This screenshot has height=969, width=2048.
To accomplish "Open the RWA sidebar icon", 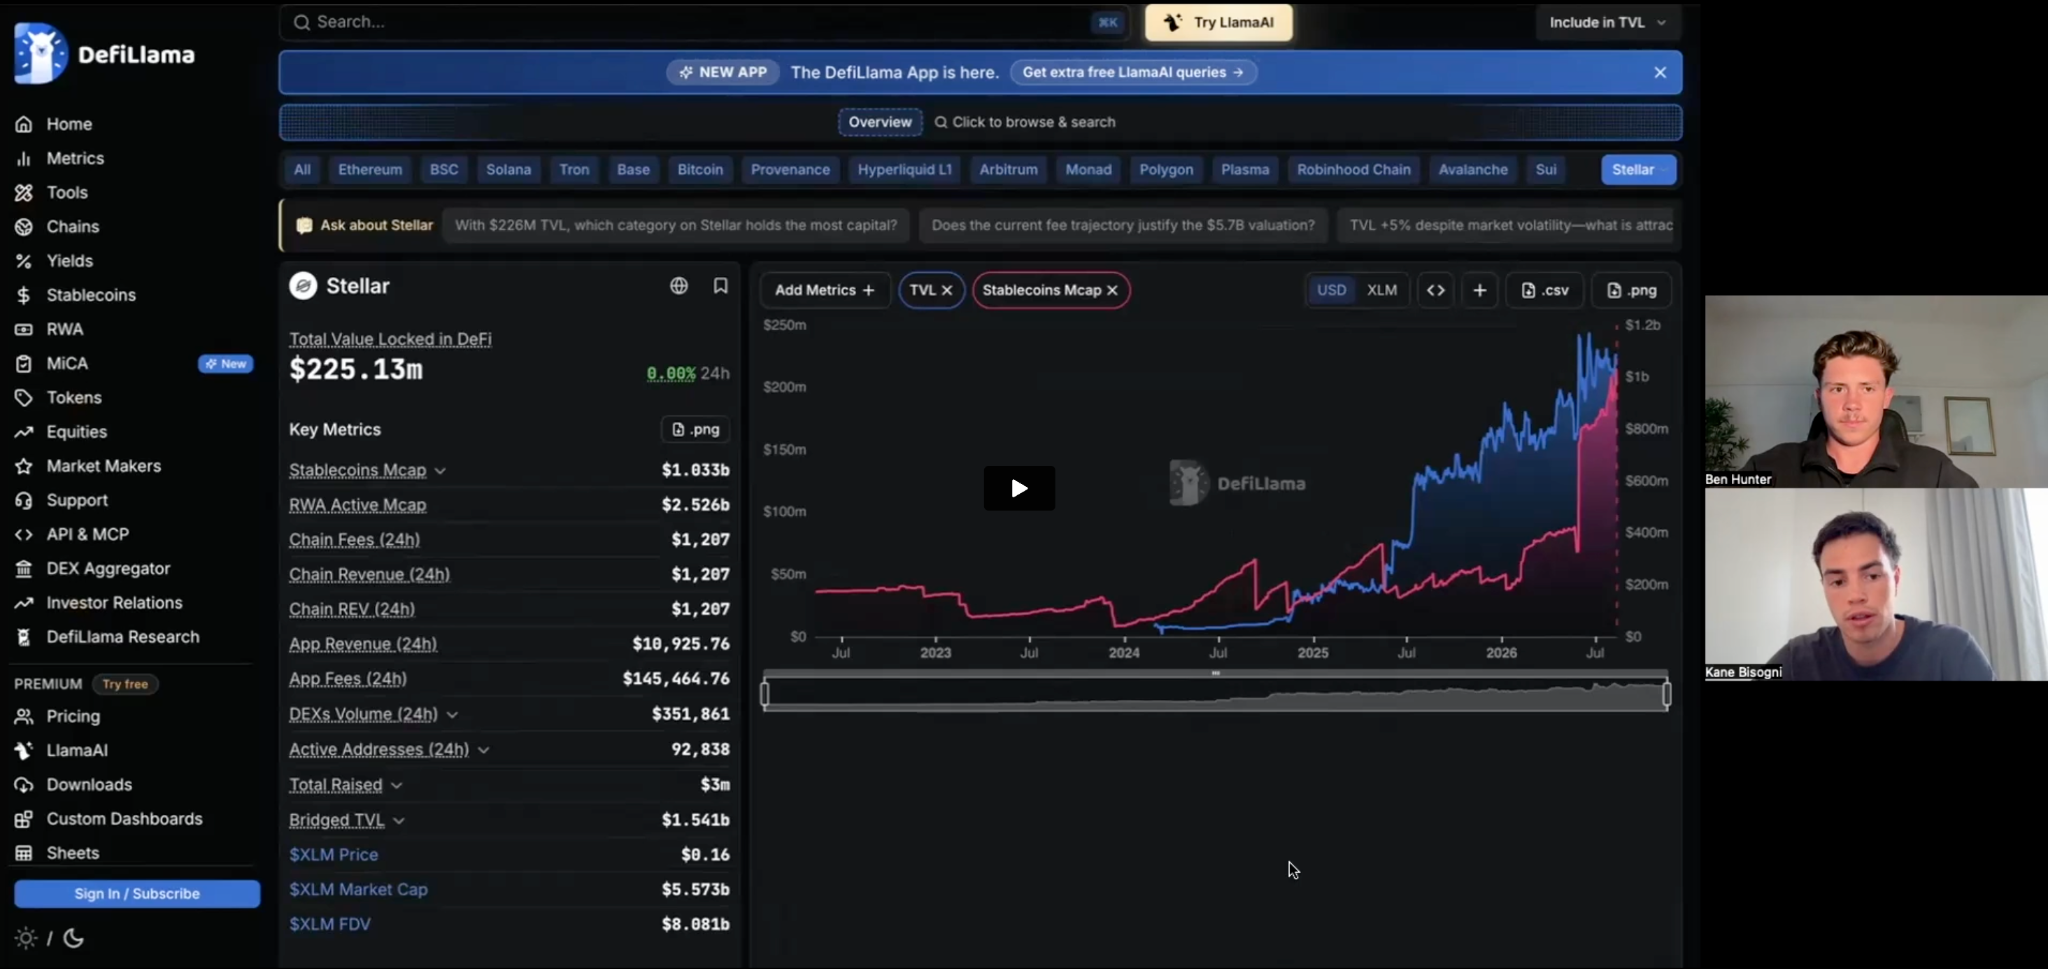I will (24, 329).
